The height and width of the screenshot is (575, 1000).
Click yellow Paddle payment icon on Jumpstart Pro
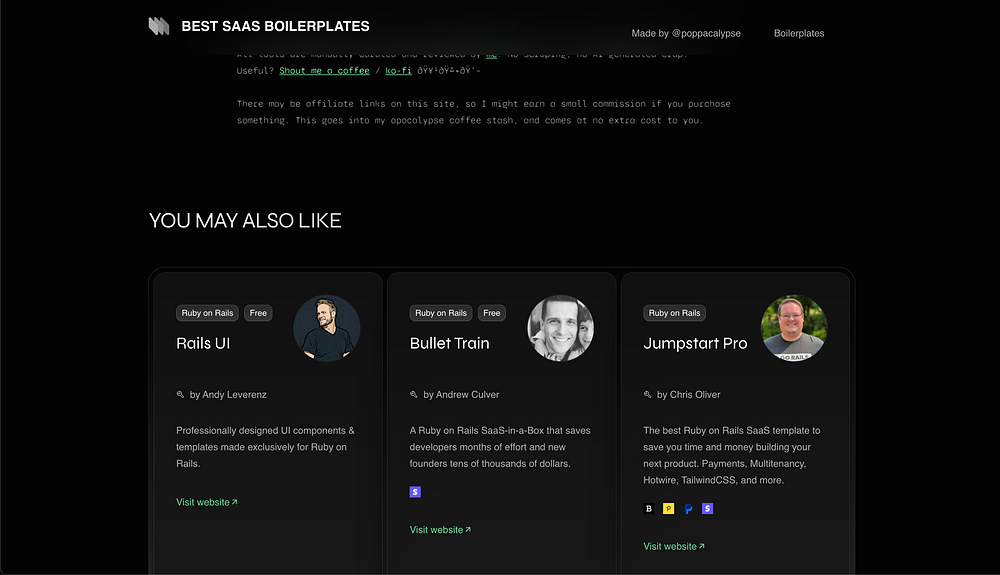pyautogui.click(x=668, y=509)
